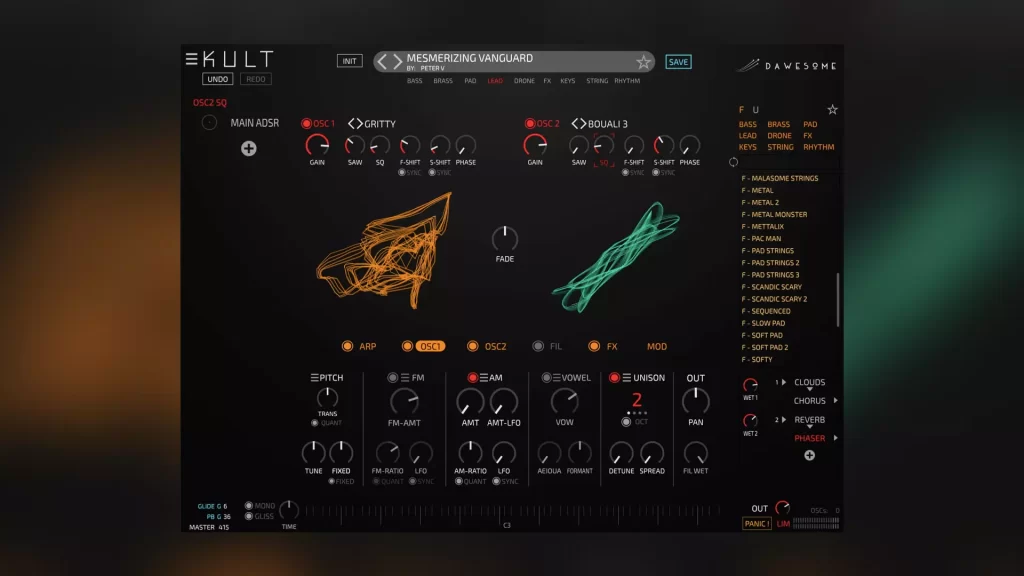Add a new effect slot below Phaser
Screen dimensions: 1024x576
(x=809, y=455)
